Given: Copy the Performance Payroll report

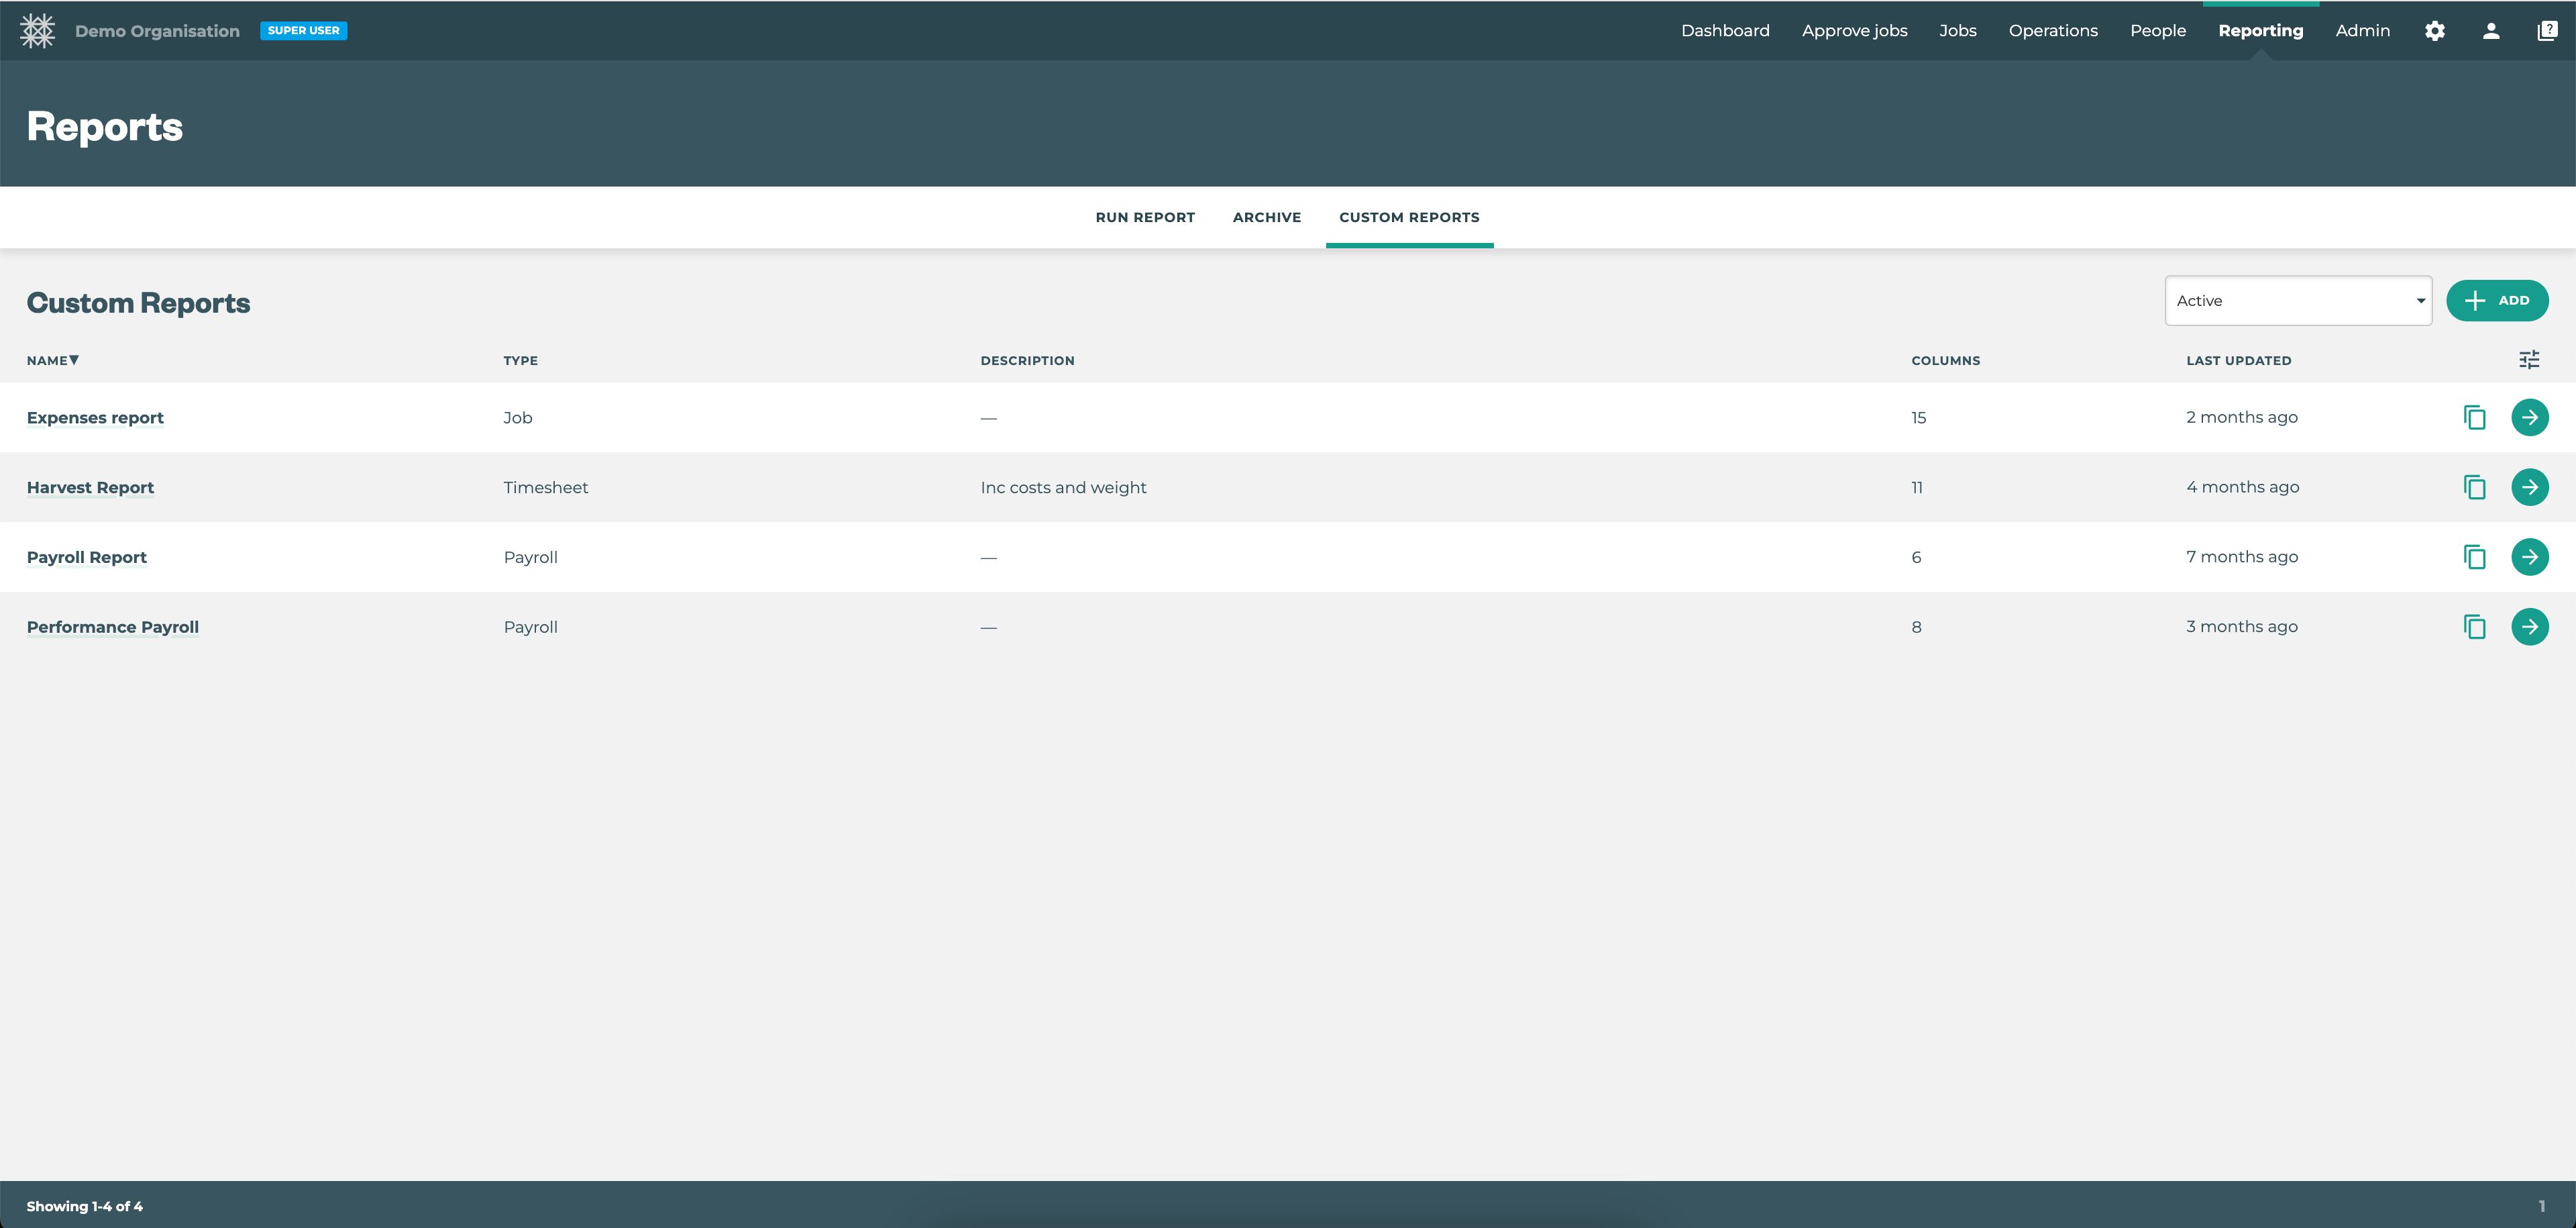Looking at the screenshot, I should click(x=2475, y=627).
